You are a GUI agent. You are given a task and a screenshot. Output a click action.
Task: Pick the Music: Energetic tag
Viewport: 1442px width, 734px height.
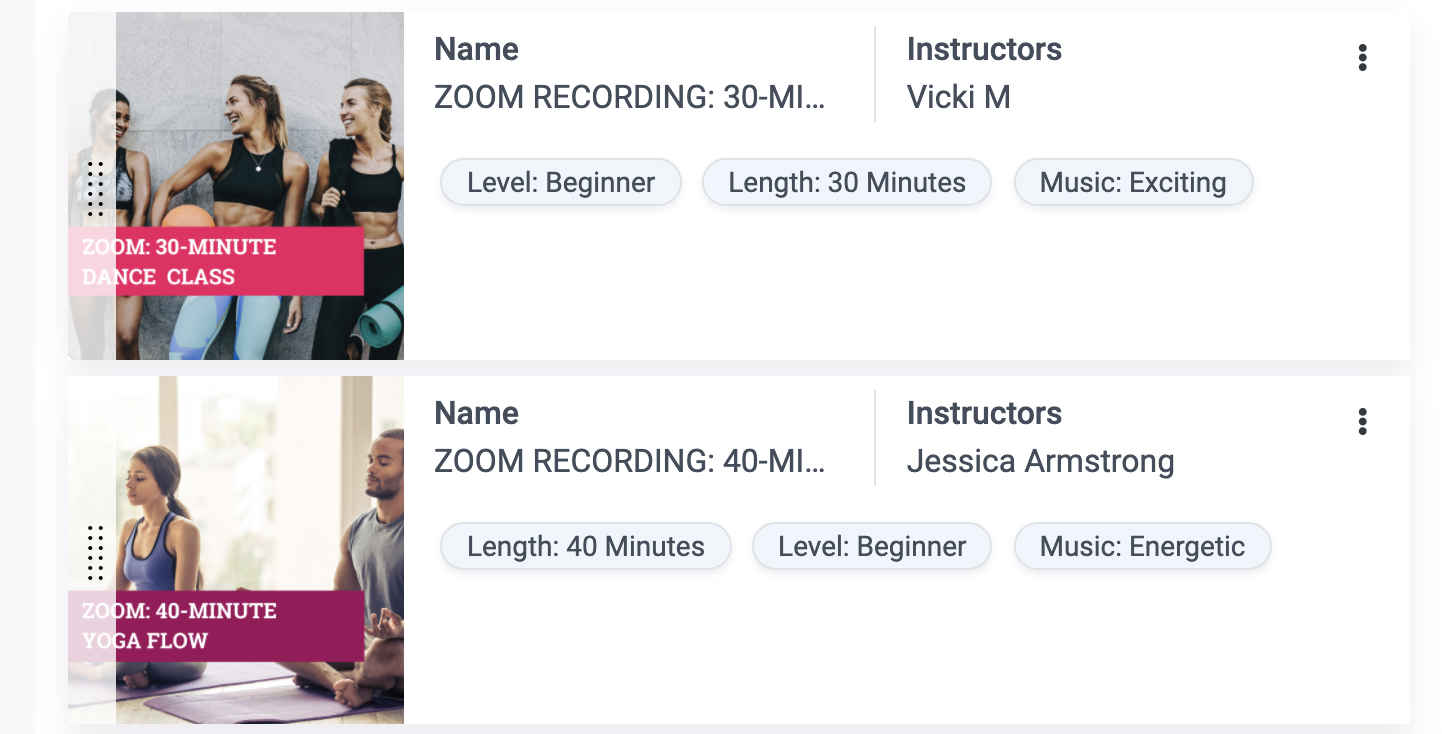tap(1142, 547)
